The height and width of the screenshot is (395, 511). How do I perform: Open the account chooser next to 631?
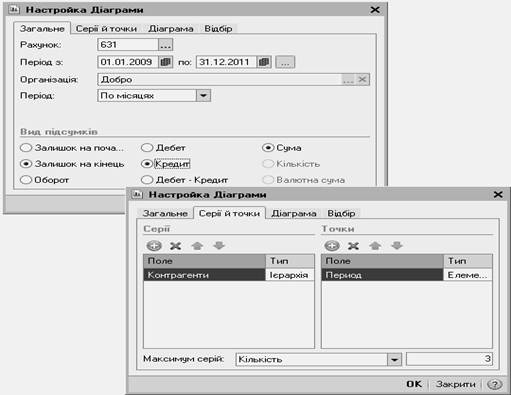point(165,45)
